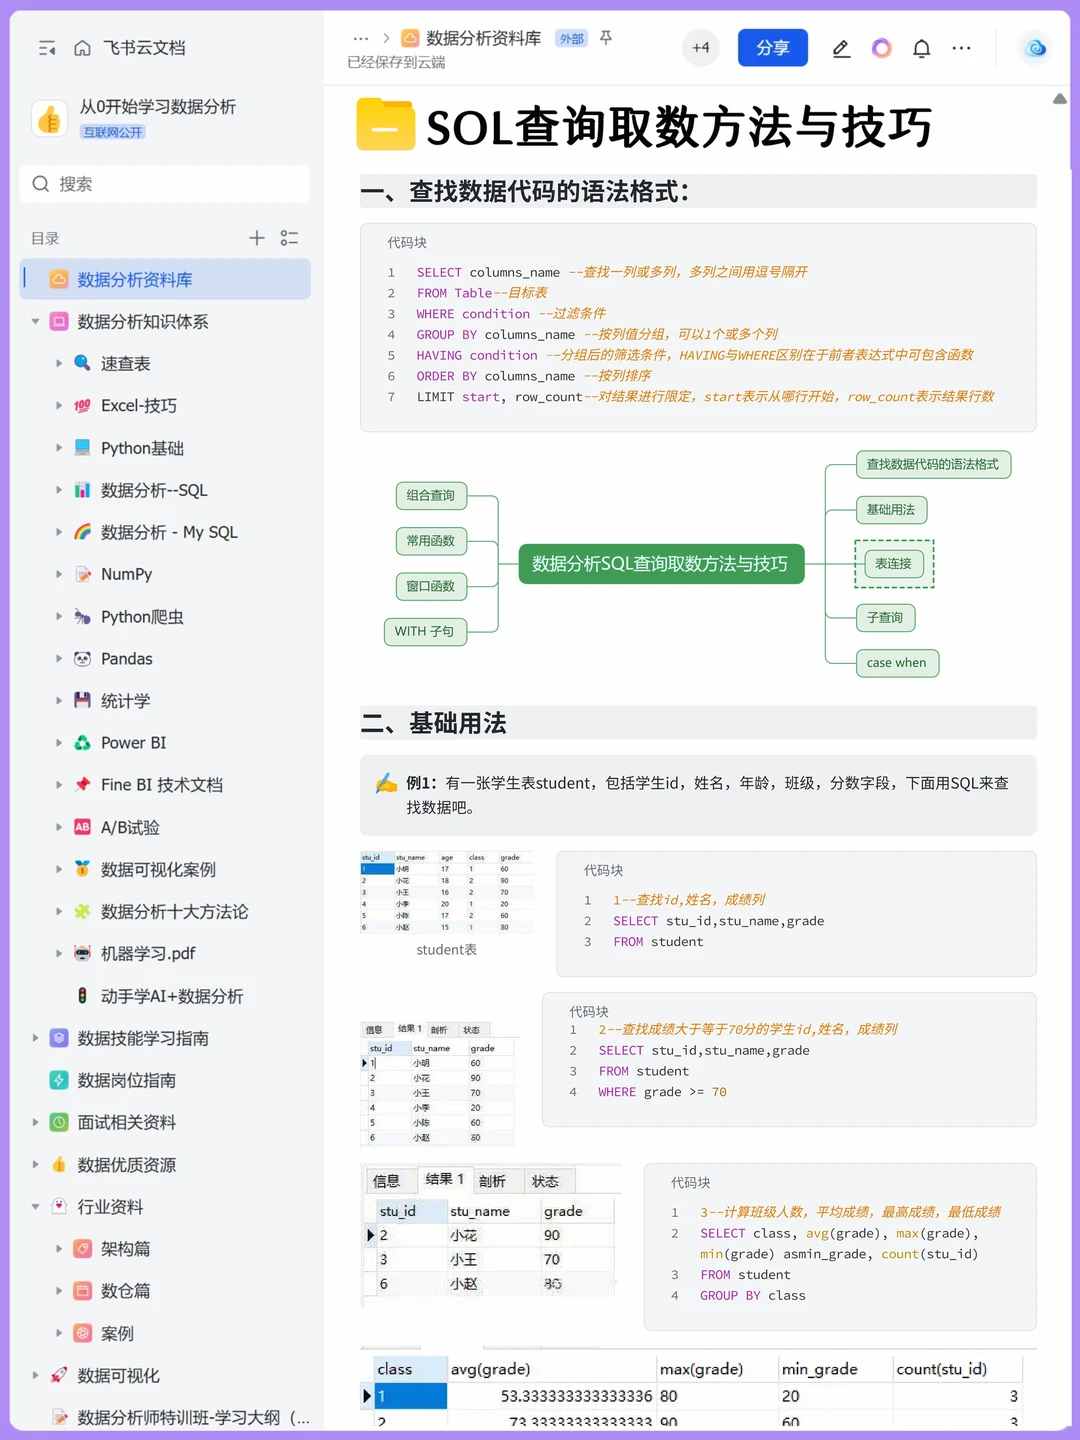Click inside the 搜索 search field
Screen dimensions: 1080x1440
(165, 184)
